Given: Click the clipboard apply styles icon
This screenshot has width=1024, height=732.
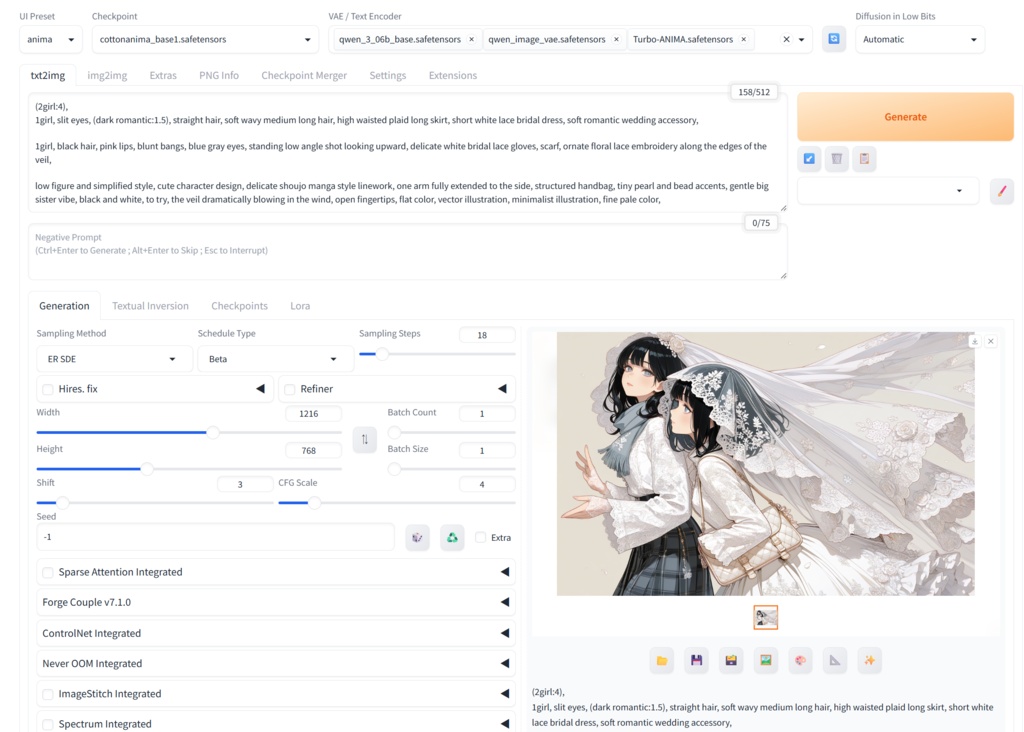Looking at the screenshot, I should 864,159.
